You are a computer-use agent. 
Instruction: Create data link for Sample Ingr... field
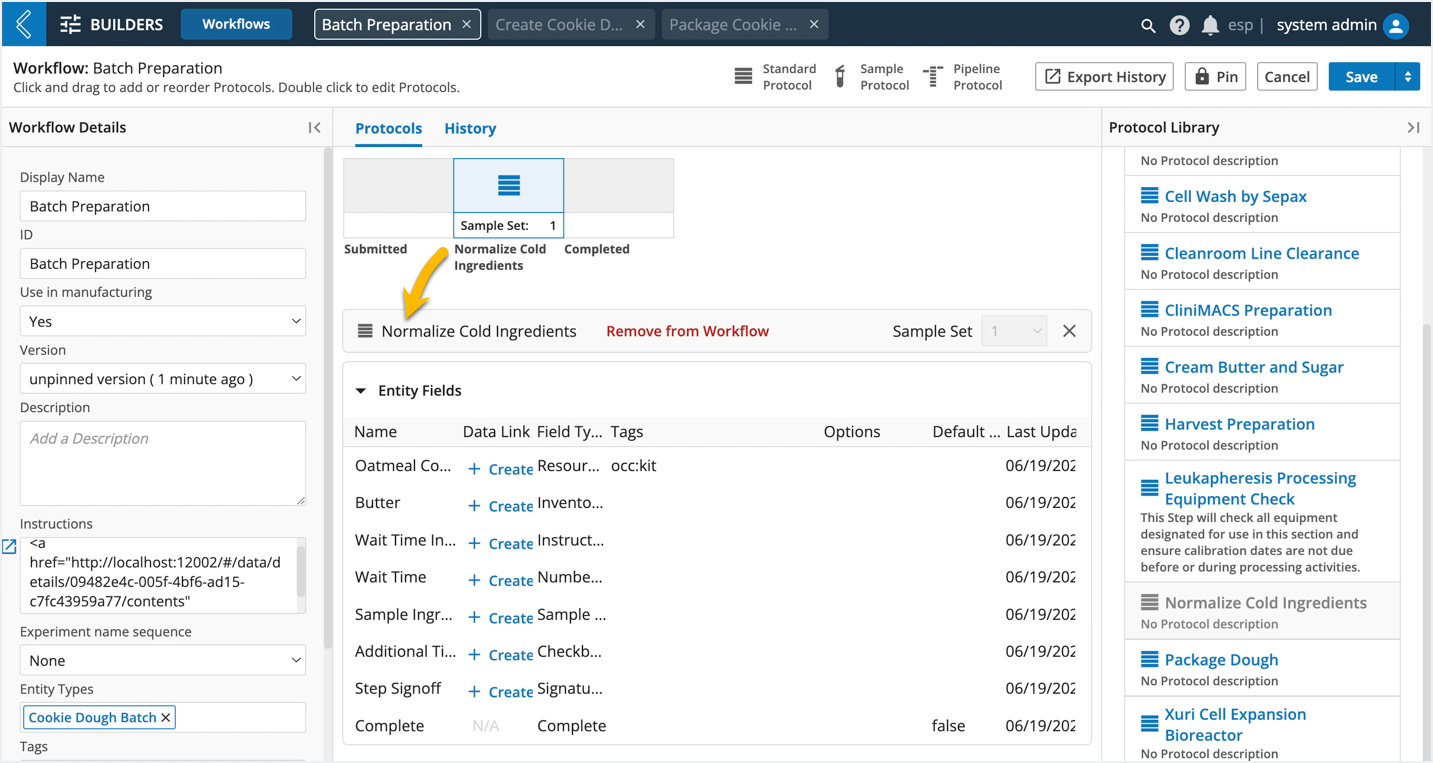(500, 617)
